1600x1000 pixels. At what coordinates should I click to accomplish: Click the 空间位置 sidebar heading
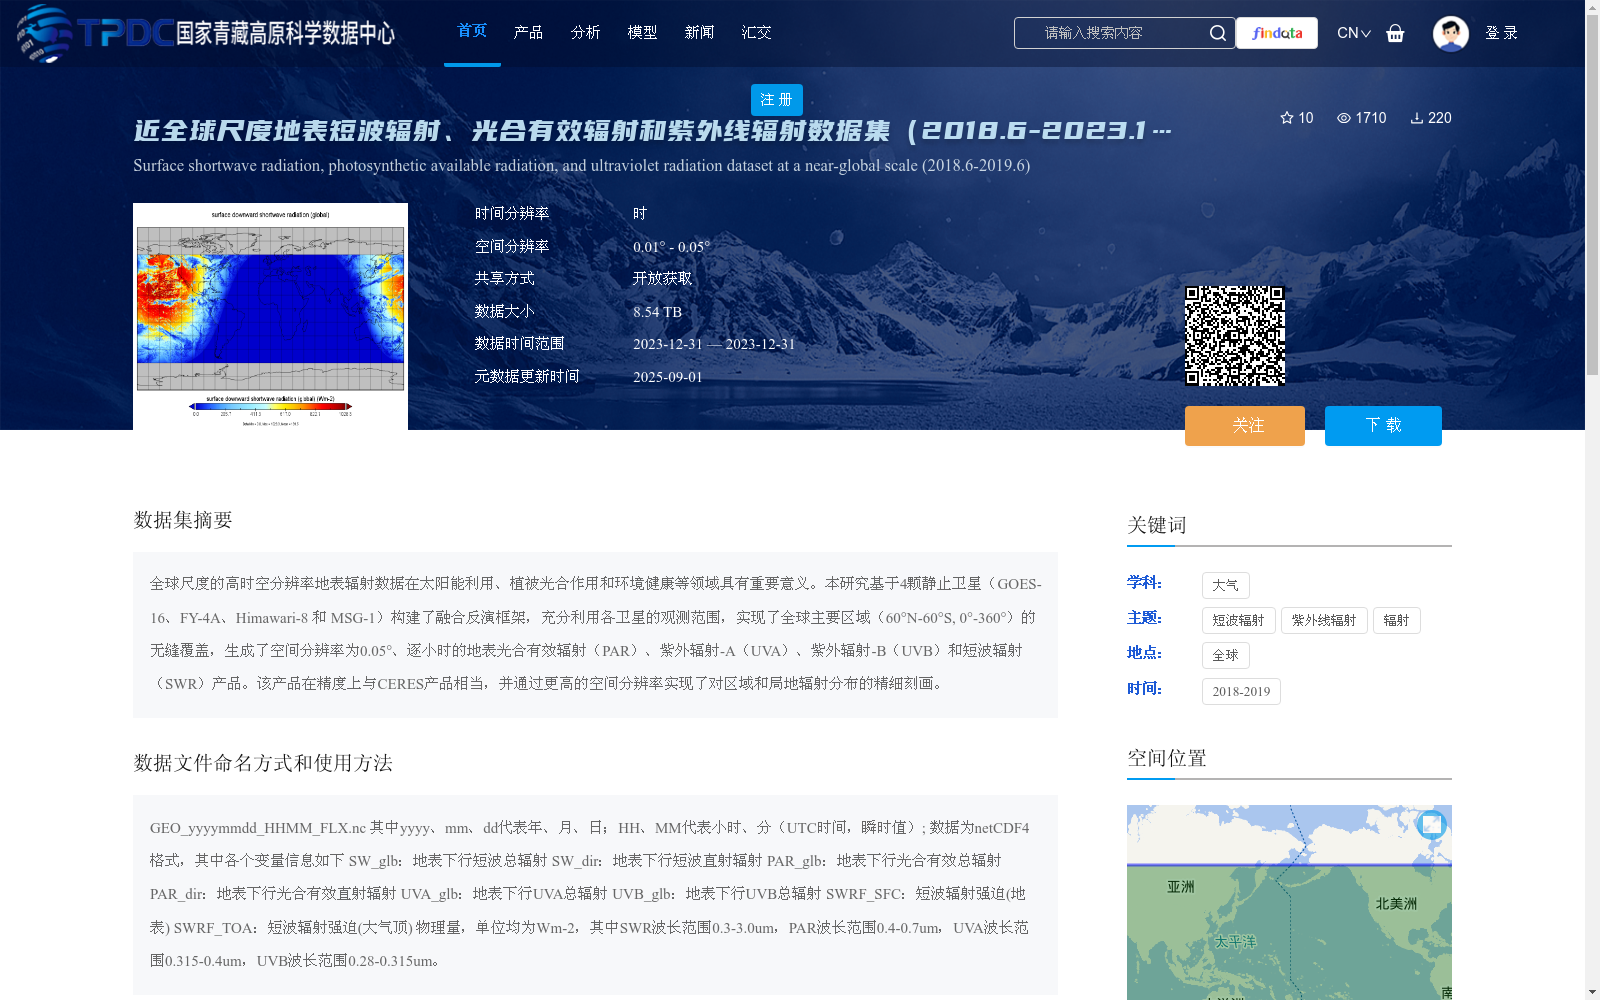[1167, 758]
